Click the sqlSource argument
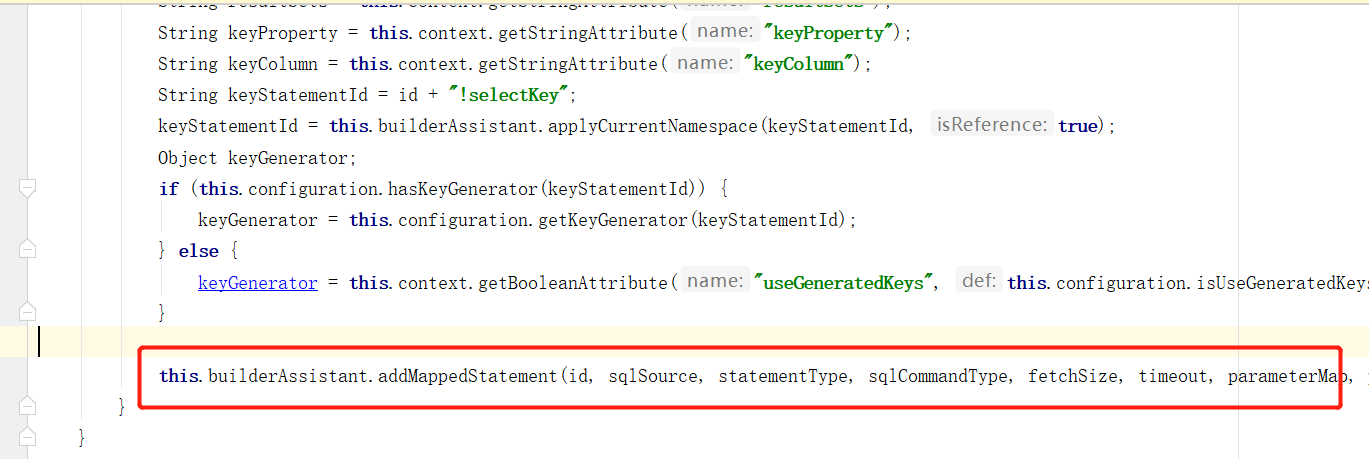This screenshot has width=1369, height=459. point(652,377)
